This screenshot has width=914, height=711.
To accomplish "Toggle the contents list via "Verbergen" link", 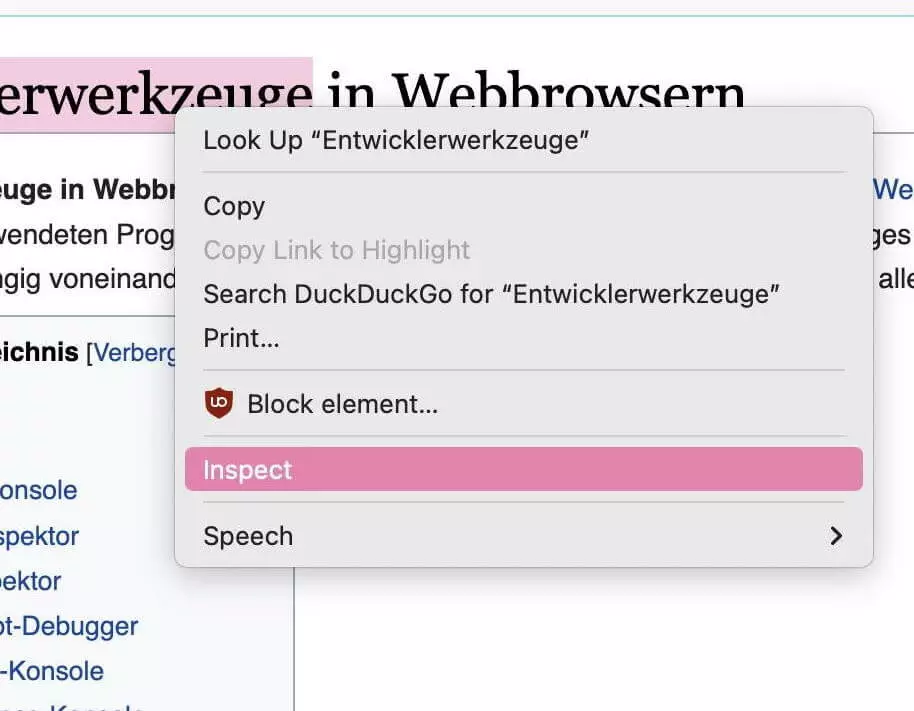I will (134, 353).
